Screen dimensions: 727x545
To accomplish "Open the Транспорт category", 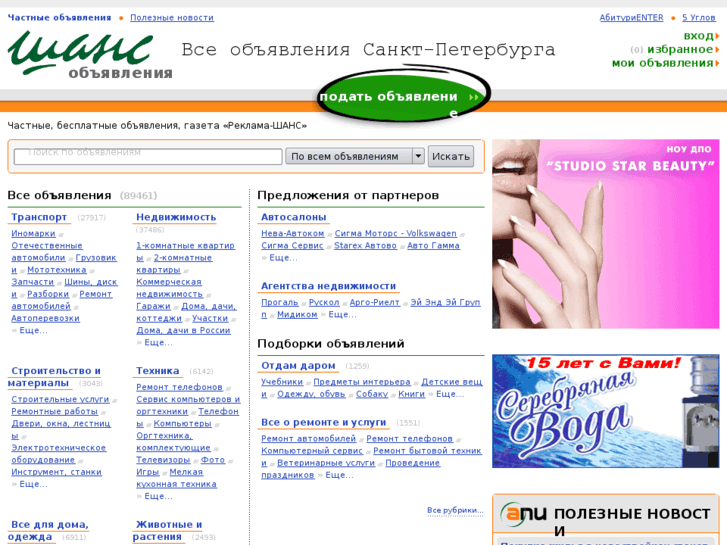I will tap(39, 217).
